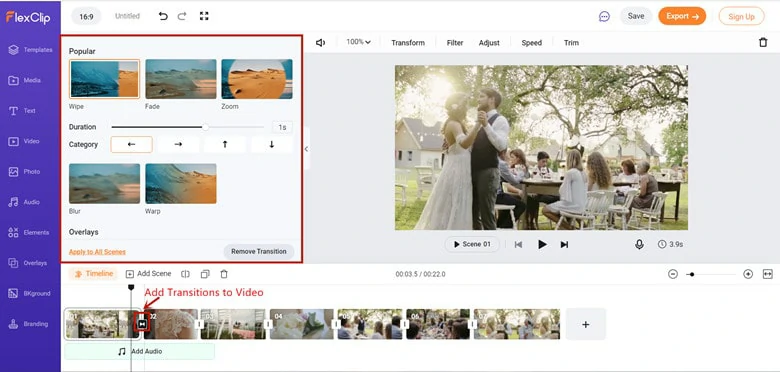The image size is (780, 372).
Task: Collapse the left panel with the chevron
Action: 306,149
